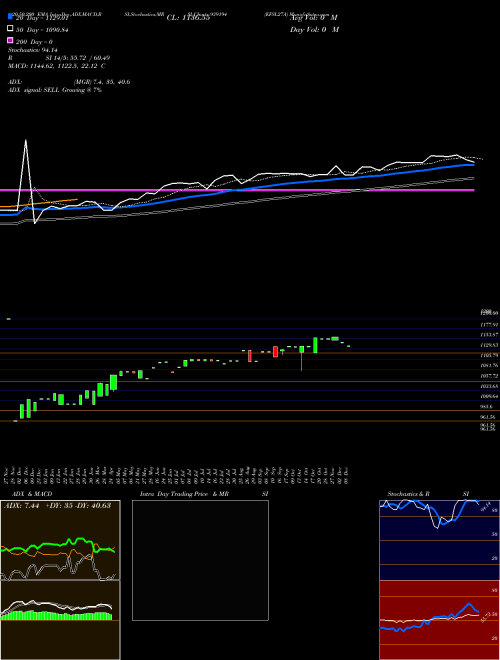Click the white 50 Day legend swatch
The image size is (500, 660).
pyautogui.click(x=10, y=29)
